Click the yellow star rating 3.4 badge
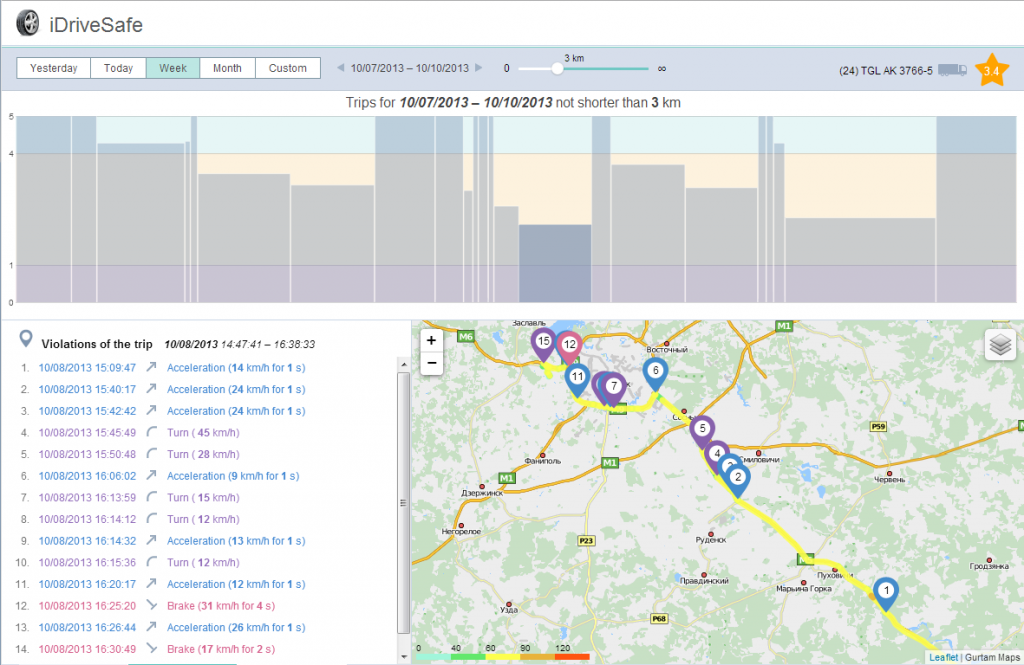1024x665 pixels. (991, 70)
